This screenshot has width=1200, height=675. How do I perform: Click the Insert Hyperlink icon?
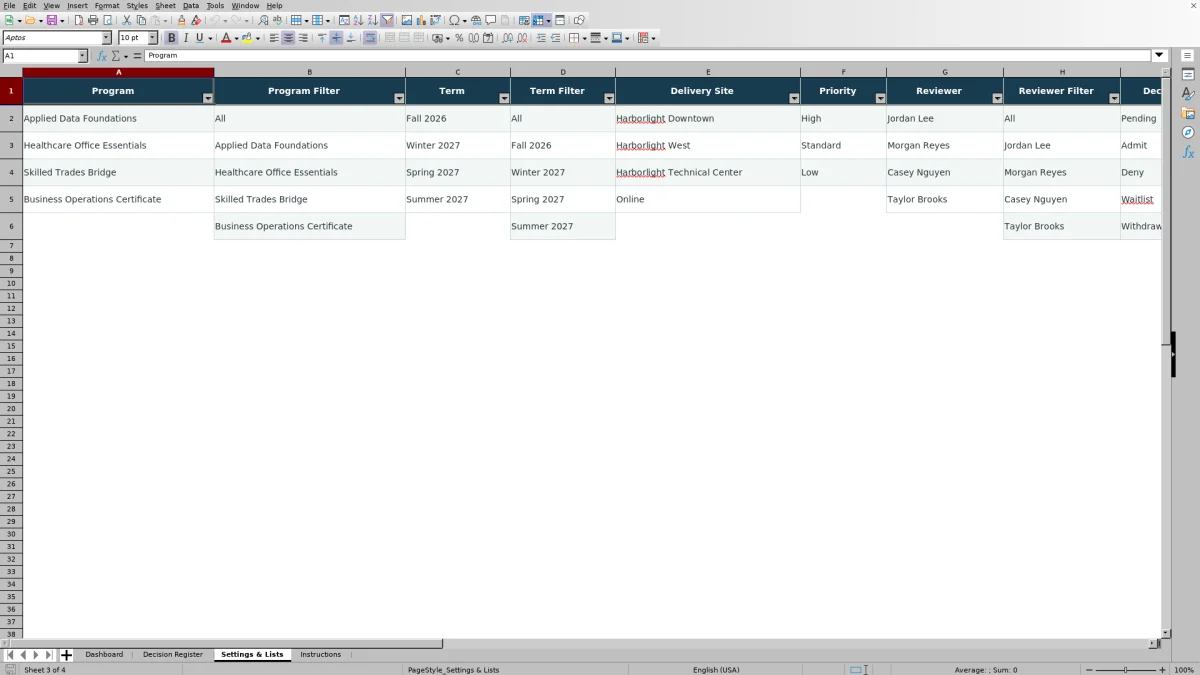476,20
